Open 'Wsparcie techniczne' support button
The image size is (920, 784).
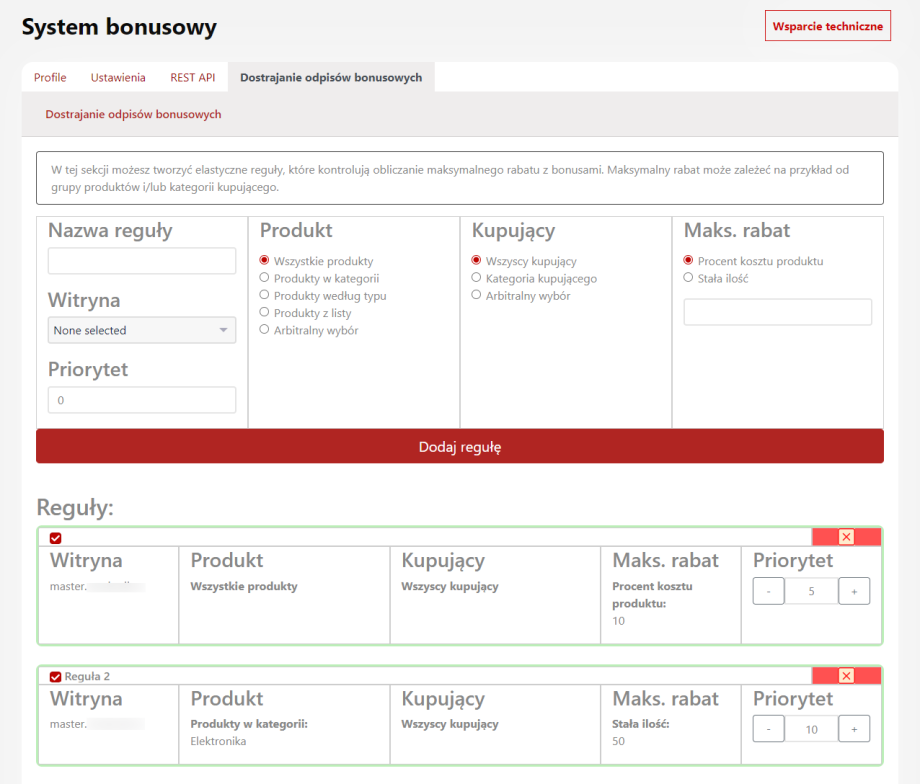point(827,26)
